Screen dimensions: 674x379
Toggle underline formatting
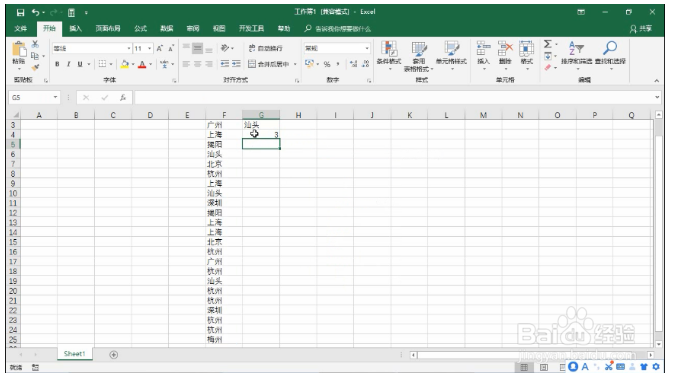pyautogui.click(x=80, y=64)
